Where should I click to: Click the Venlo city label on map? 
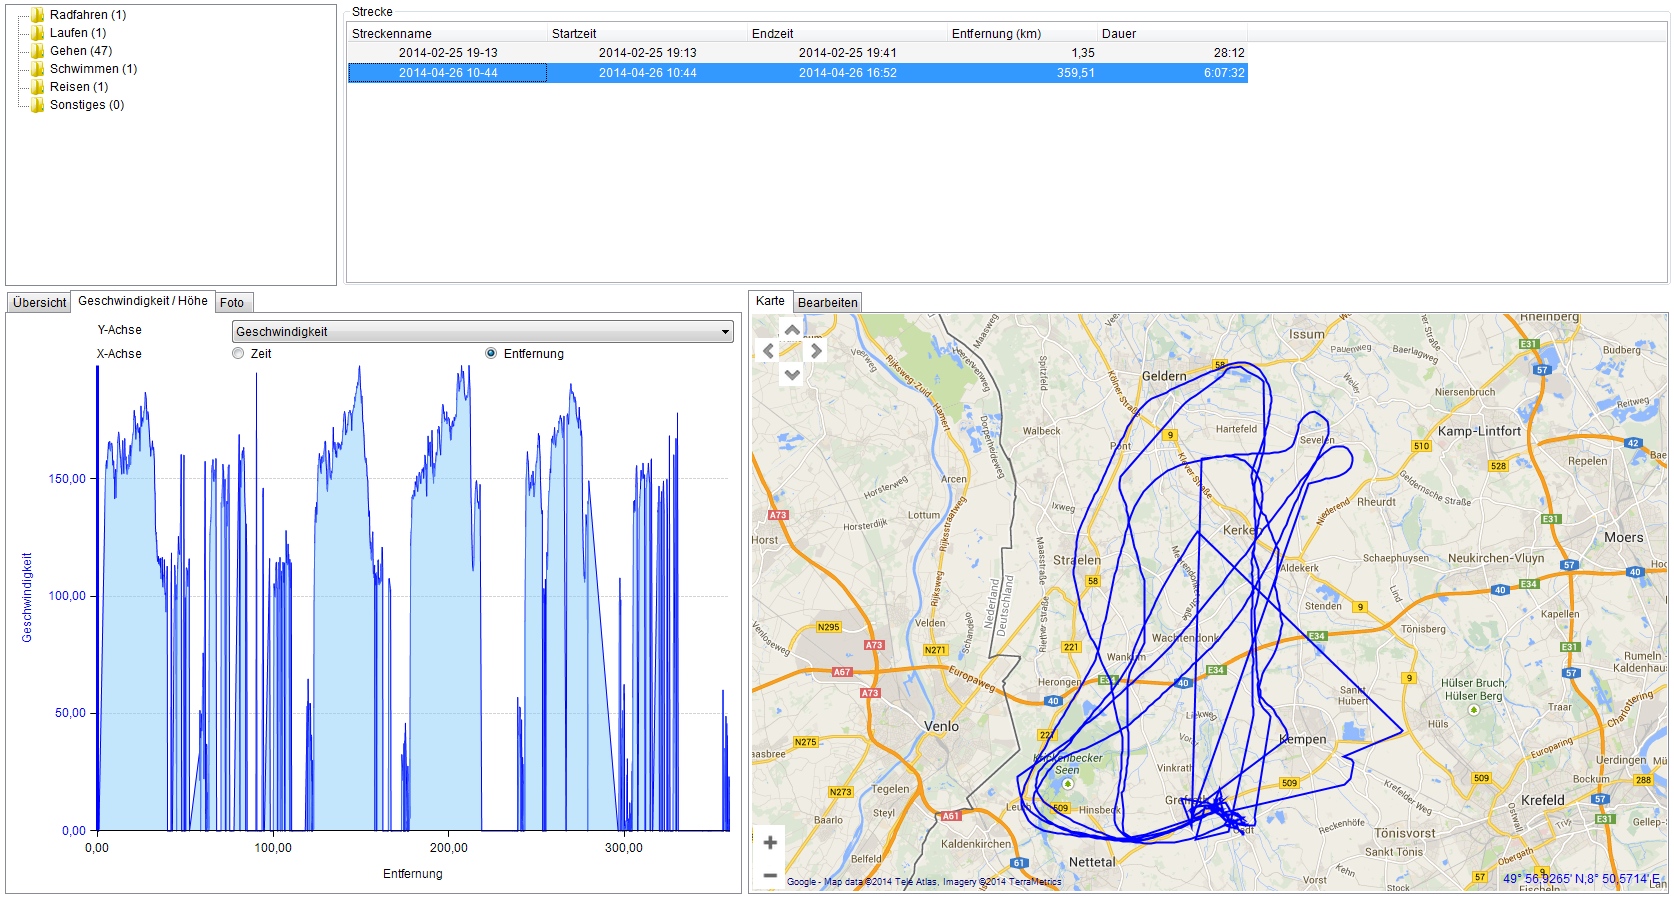point(941,727)
